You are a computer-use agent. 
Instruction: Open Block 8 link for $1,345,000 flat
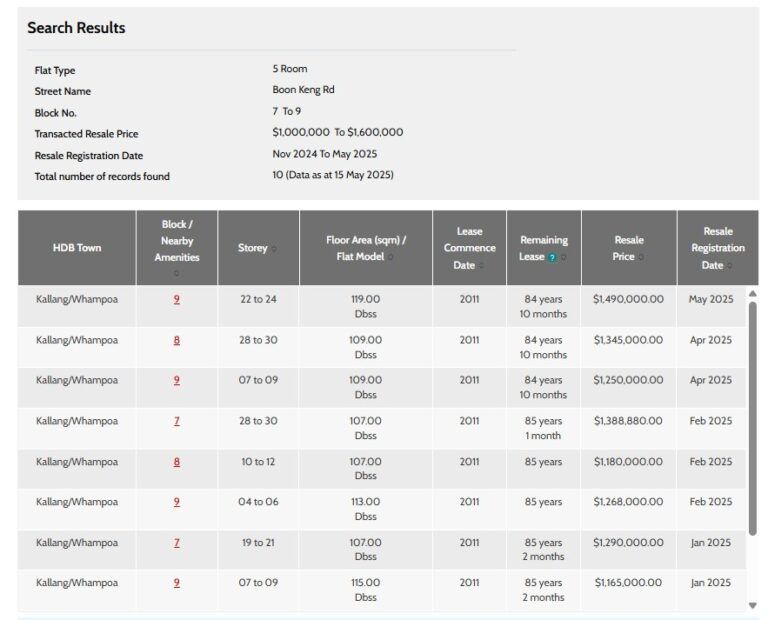tap(177, 340)
